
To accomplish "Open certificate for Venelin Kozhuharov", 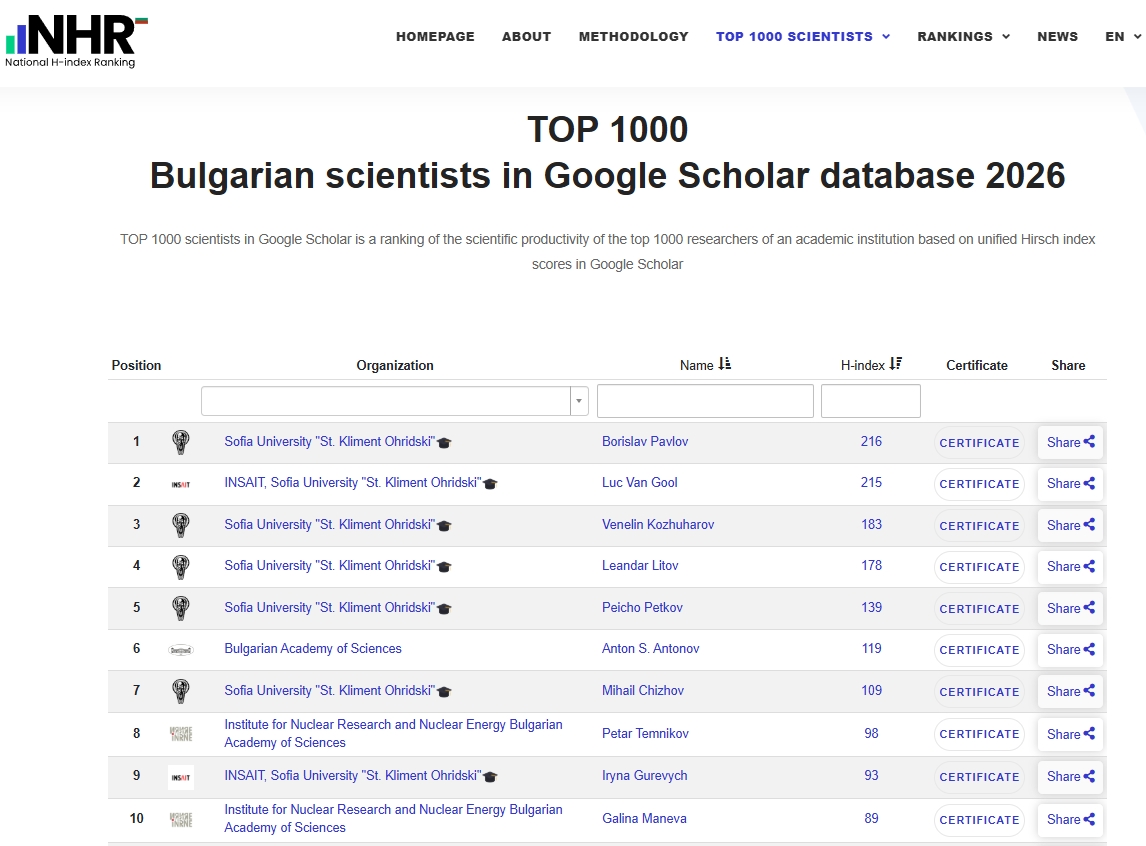I will coord(979,525).
